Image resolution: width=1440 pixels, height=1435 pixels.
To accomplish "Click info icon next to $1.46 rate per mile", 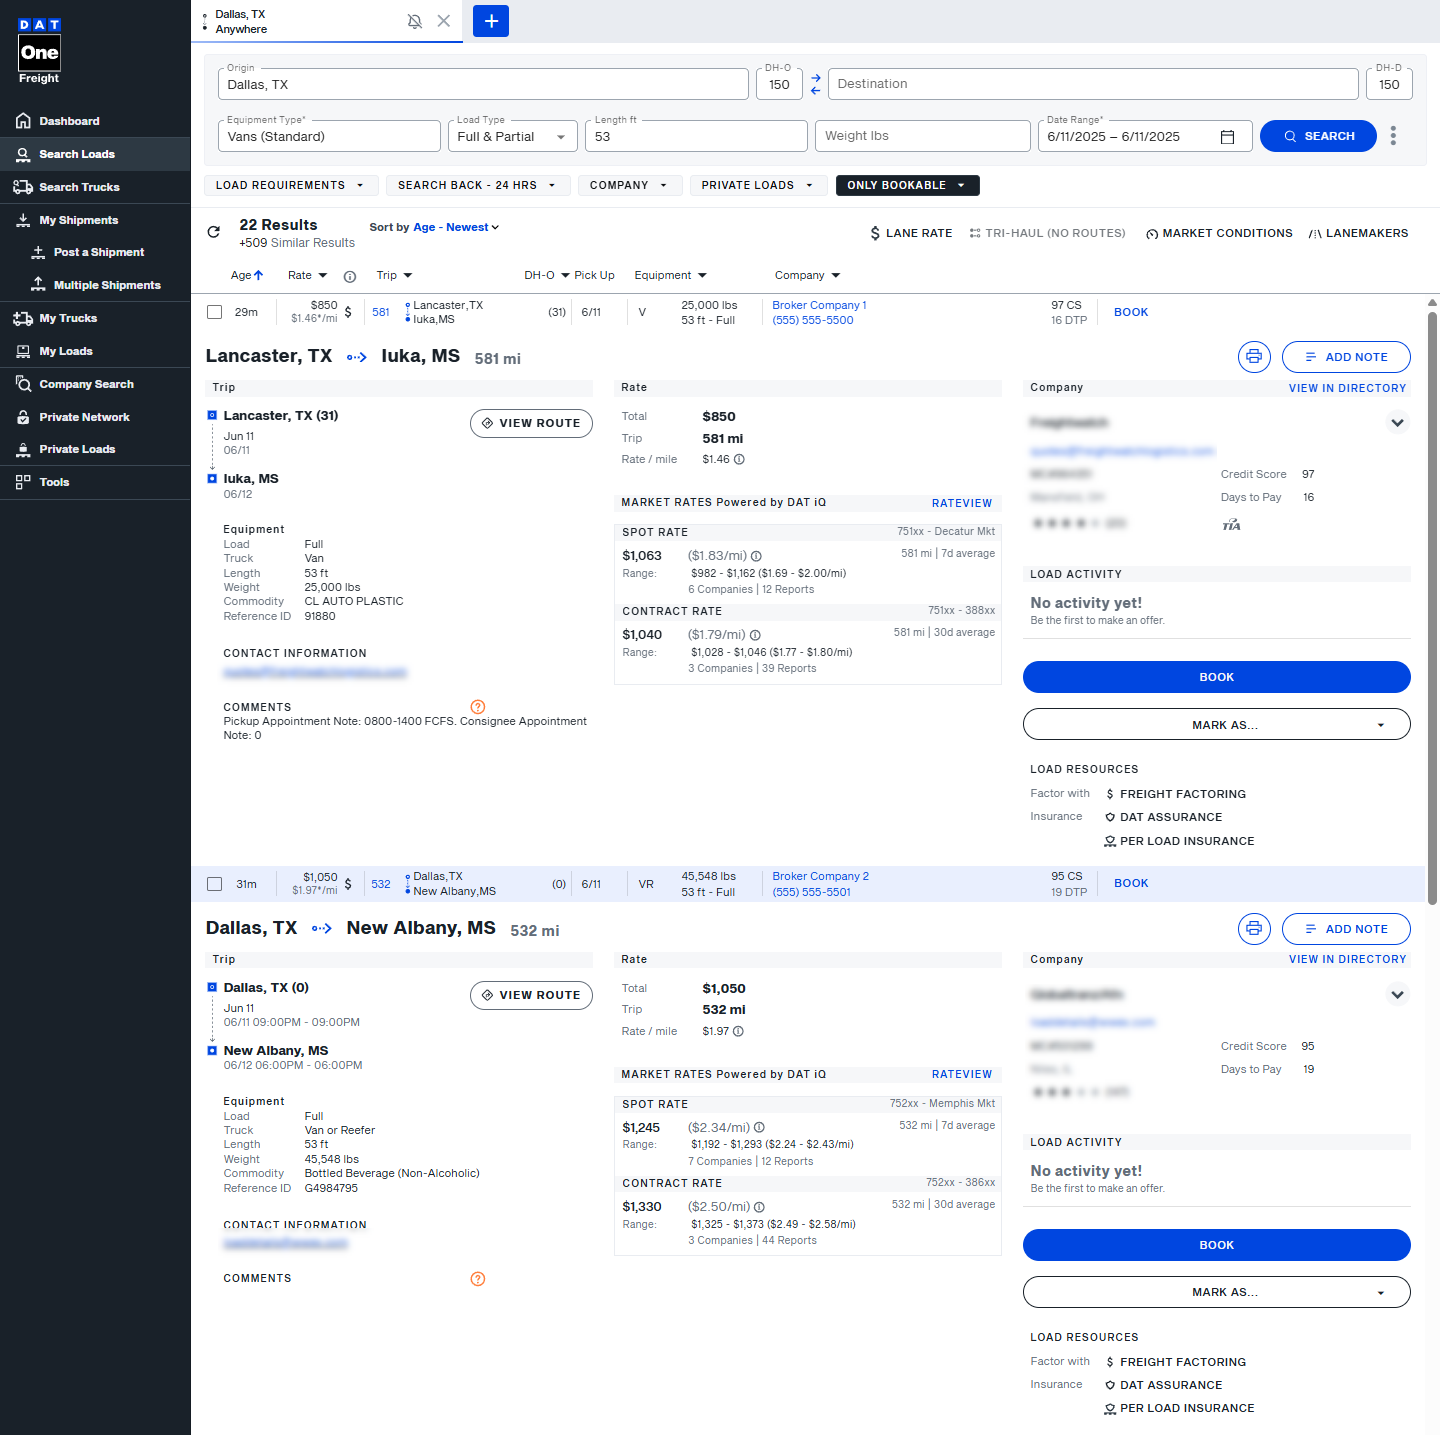I will (x=739, y=460).
